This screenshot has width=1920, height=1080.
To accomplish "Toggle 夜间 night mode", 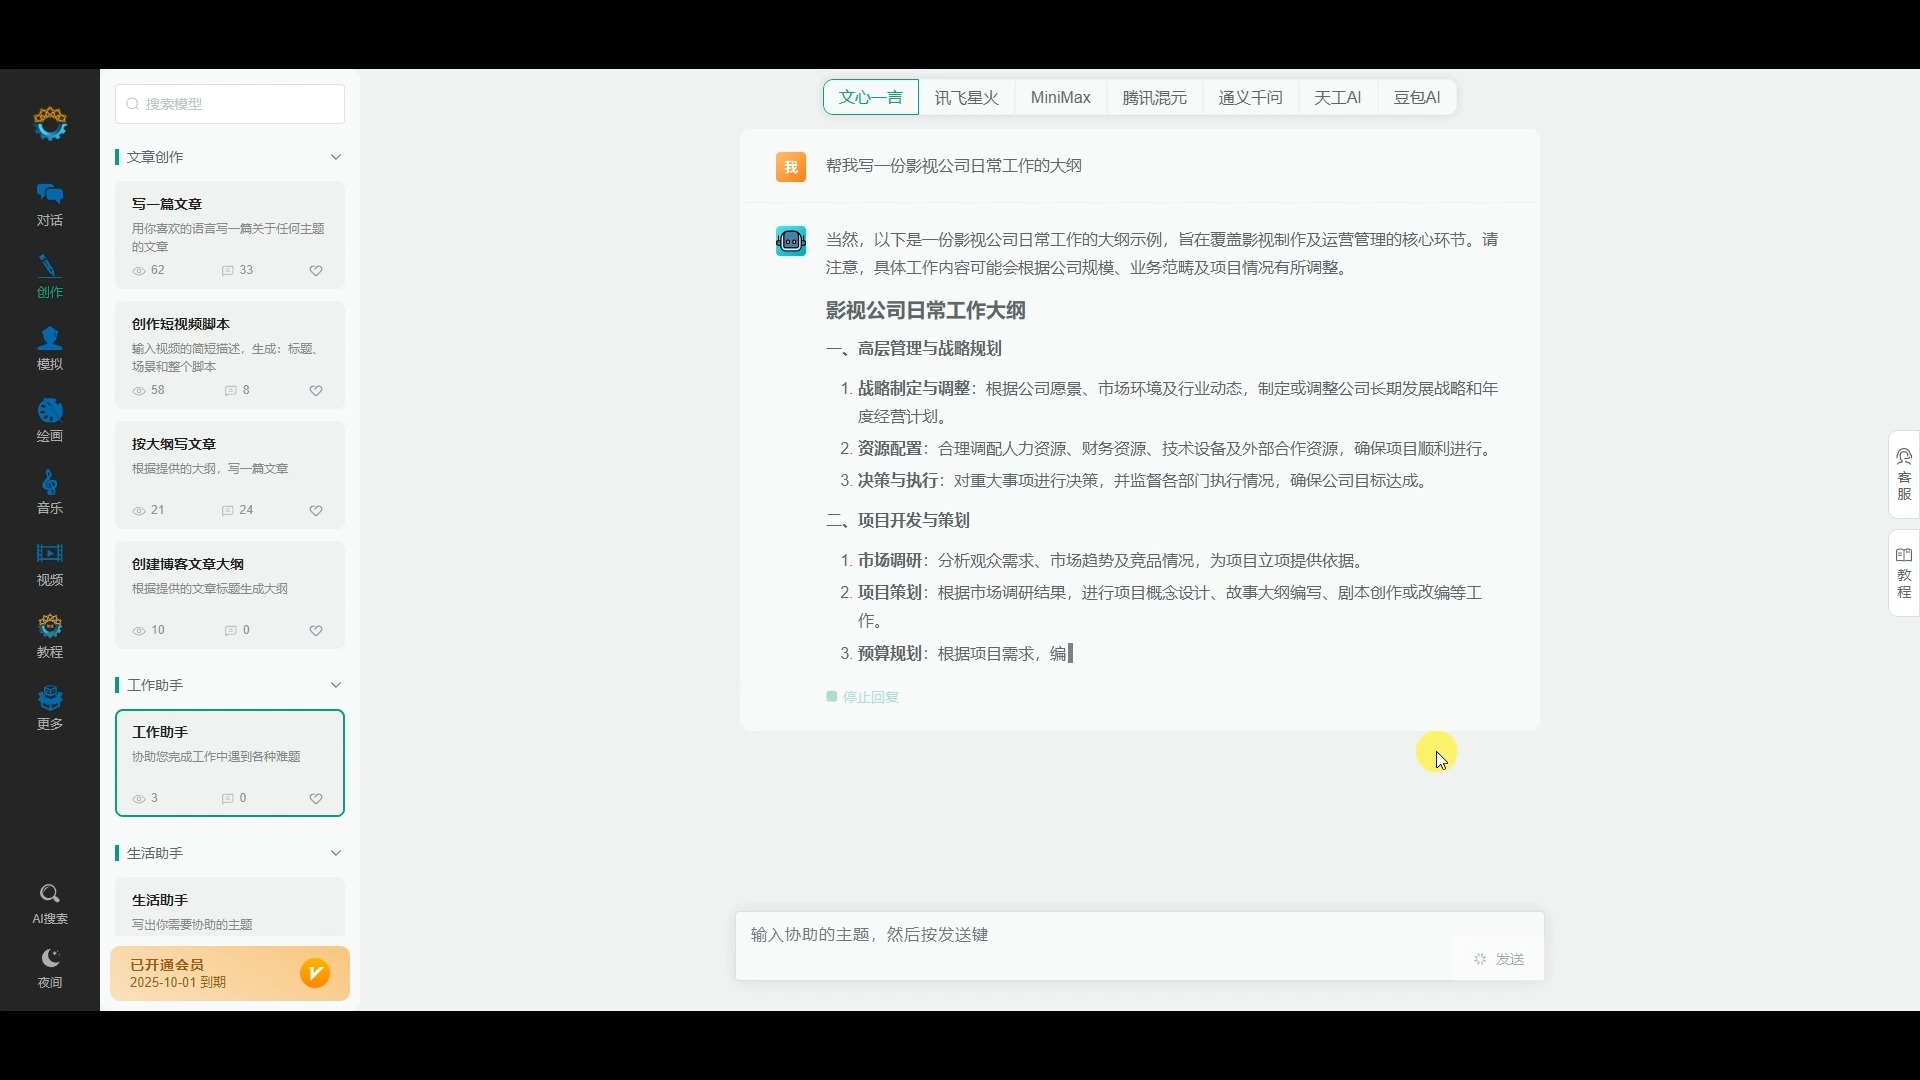I will coord(50,969).
